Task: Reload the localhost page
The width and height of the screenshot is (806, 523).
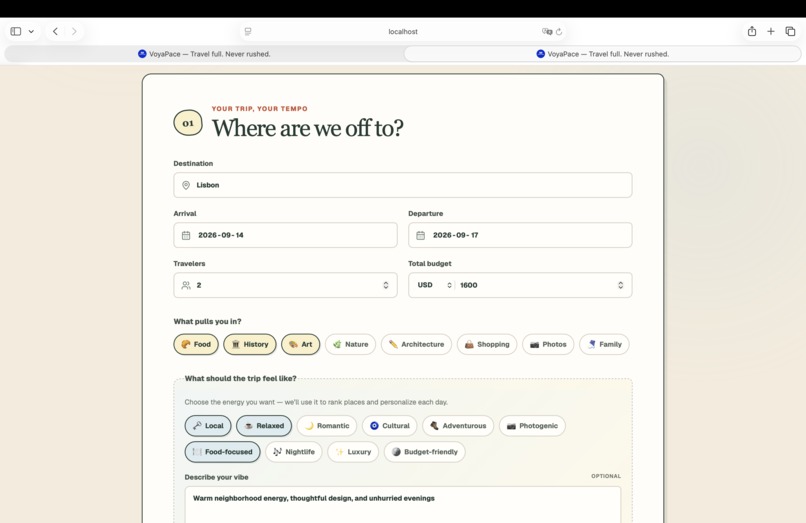Action: [559, 31]
